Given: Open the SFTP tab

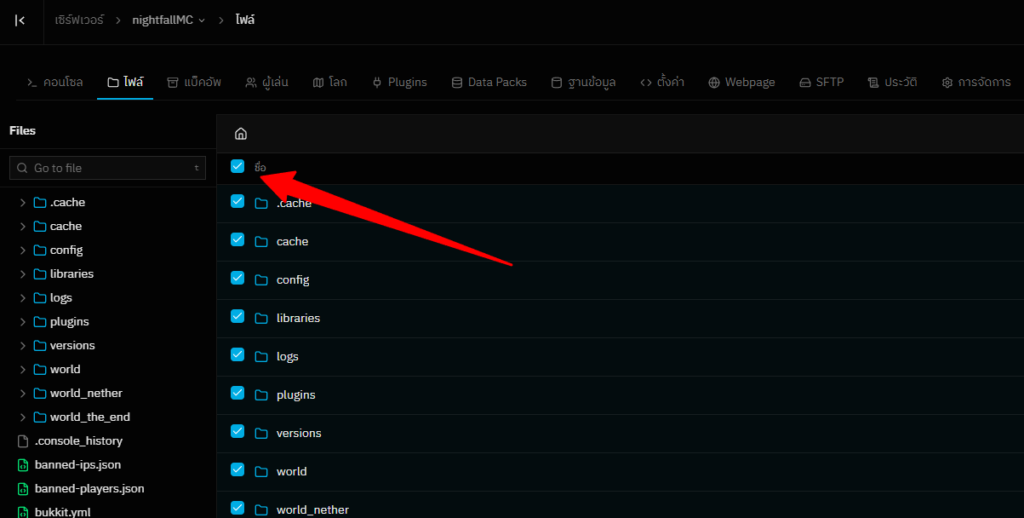Looking at the screenshot, I should tap(821, 82).
